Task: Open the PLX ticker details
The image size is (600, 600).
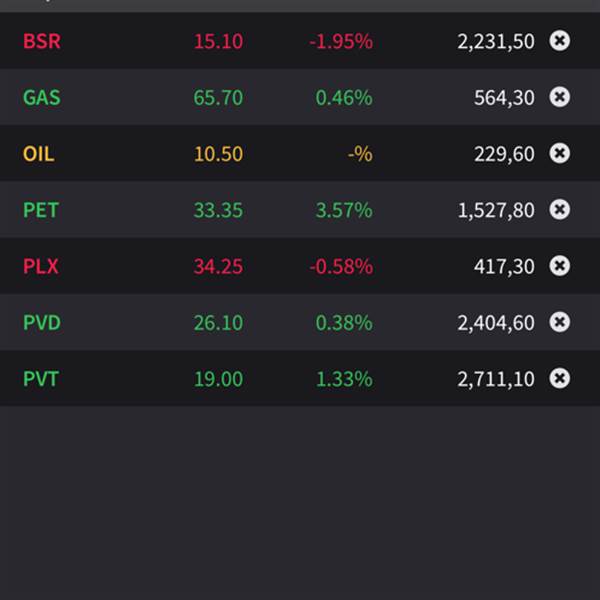Action: pos(41,266)
